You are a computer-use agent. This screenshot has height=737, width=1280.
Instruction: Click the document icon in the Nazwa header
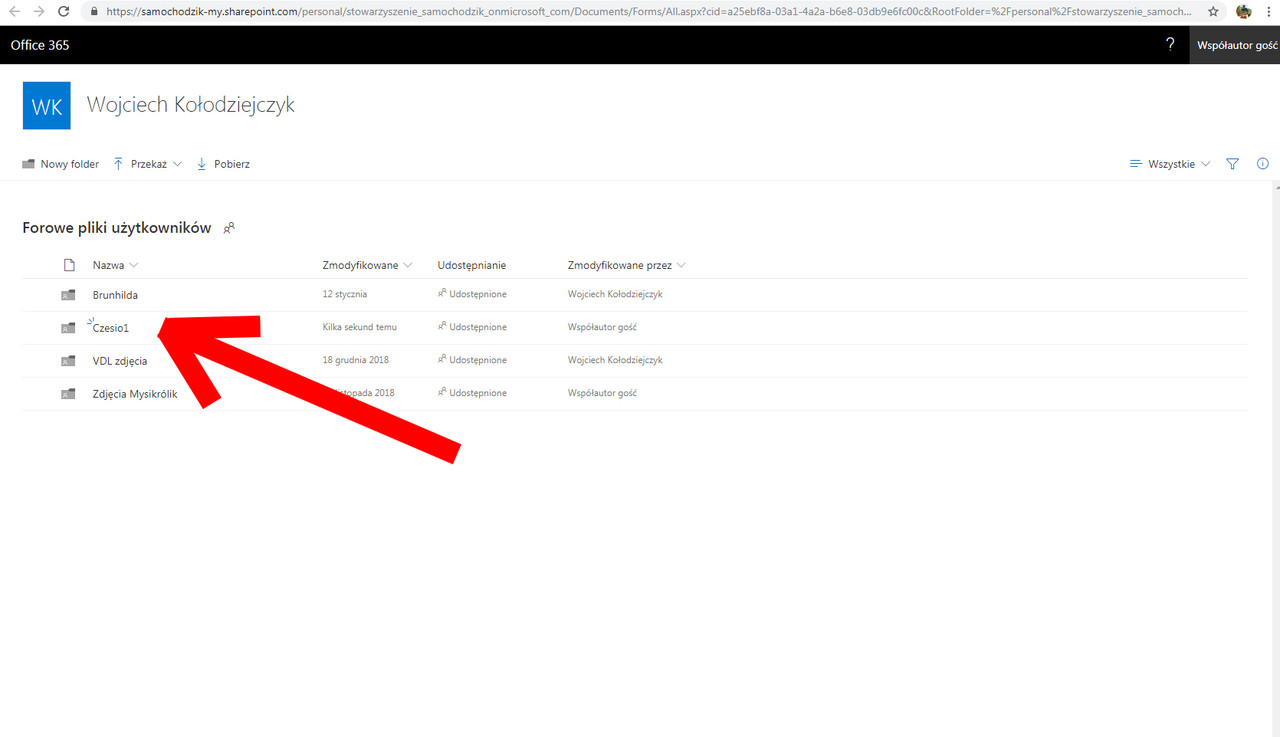click(x=69, y=264)
